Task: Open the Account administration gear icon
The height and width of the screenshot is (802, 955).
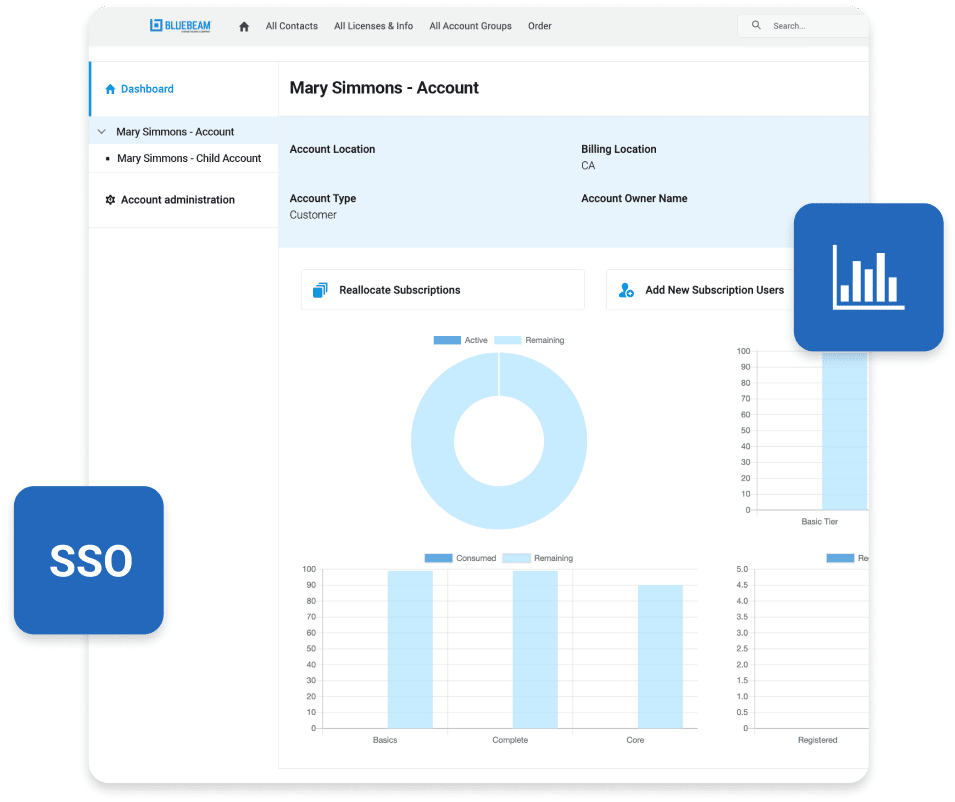Action: coord(110,199)
